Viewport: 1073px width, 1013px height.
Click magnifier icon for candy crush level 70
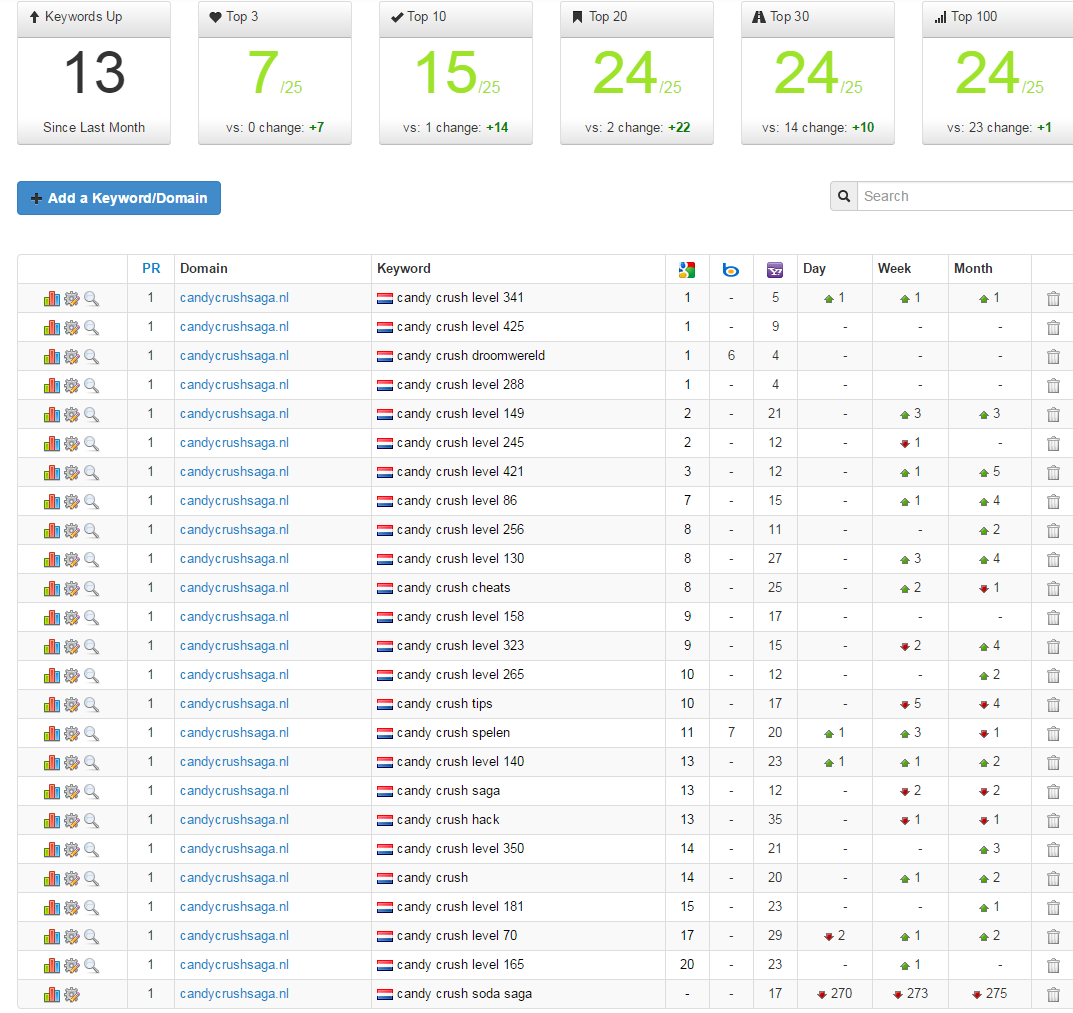click(x=91, y=936)
